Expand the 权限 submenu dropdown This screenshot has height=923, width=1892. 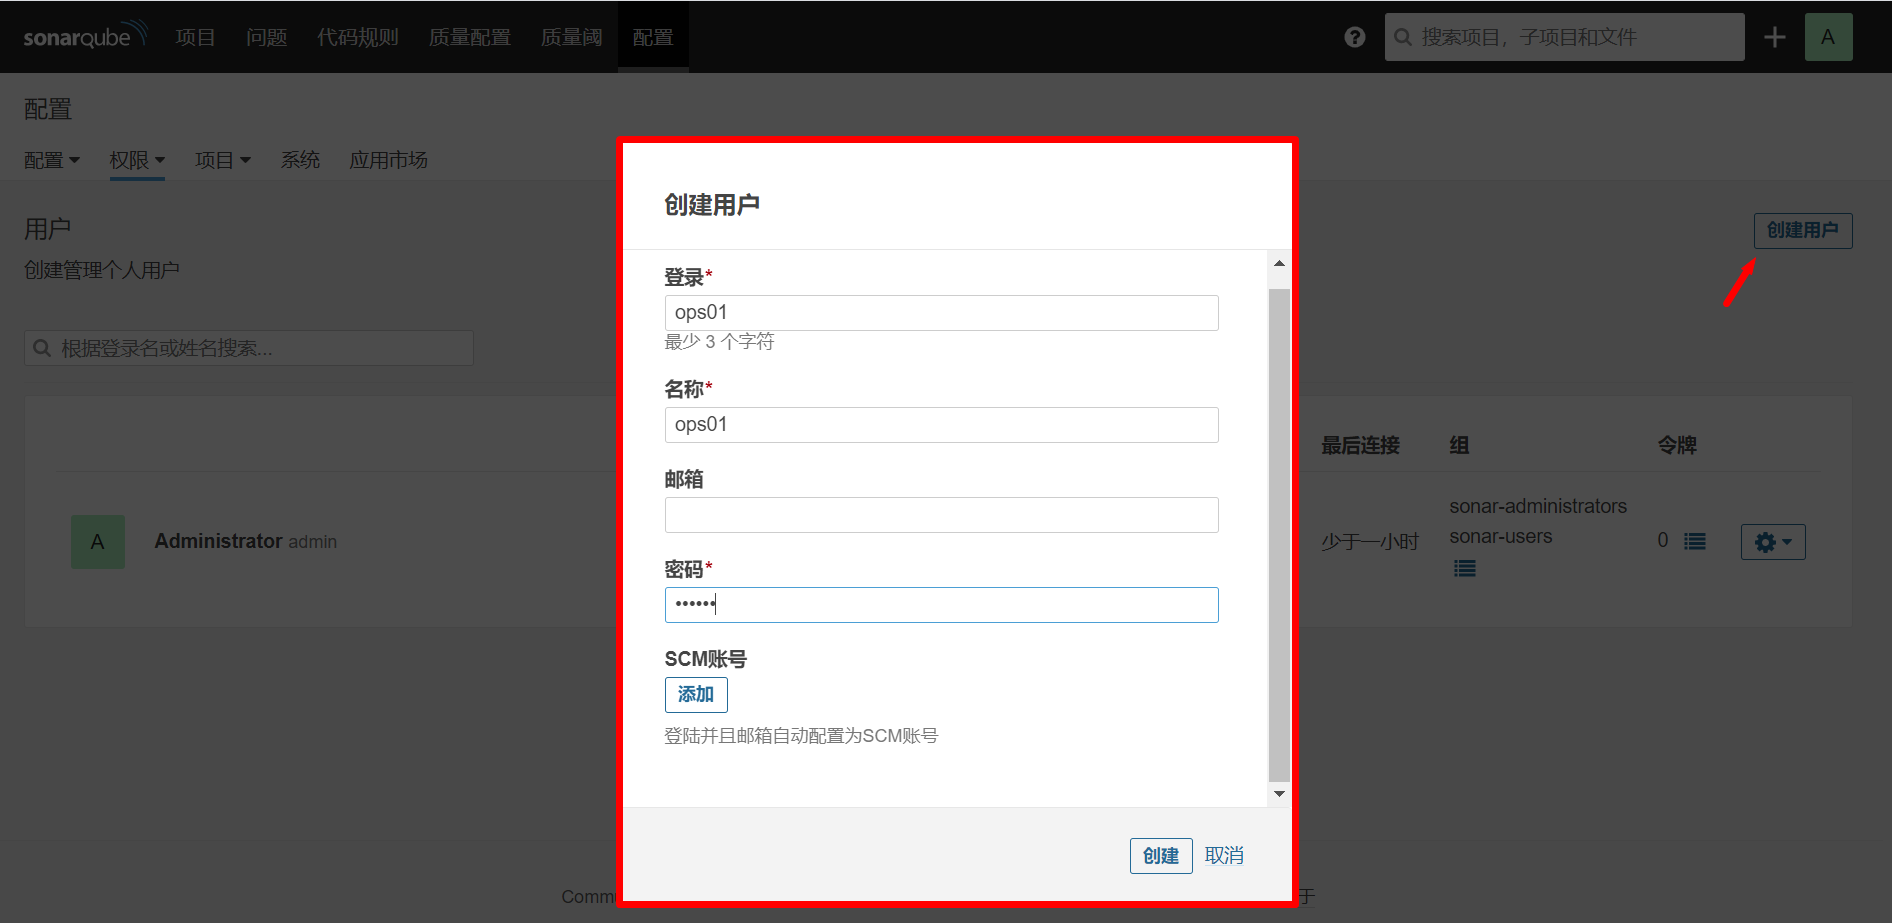point(137,160)
